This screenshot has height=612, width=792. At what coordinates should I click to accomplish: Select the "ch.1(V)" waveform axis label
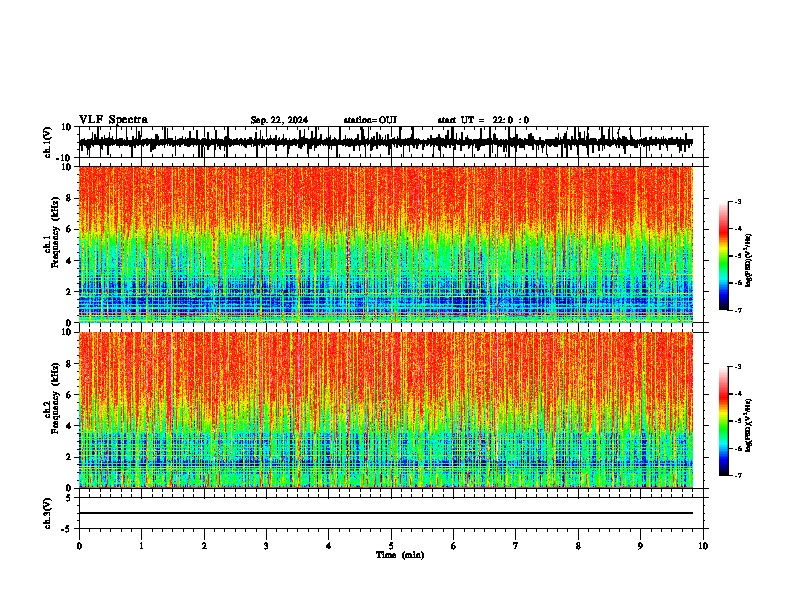point(47,142)
